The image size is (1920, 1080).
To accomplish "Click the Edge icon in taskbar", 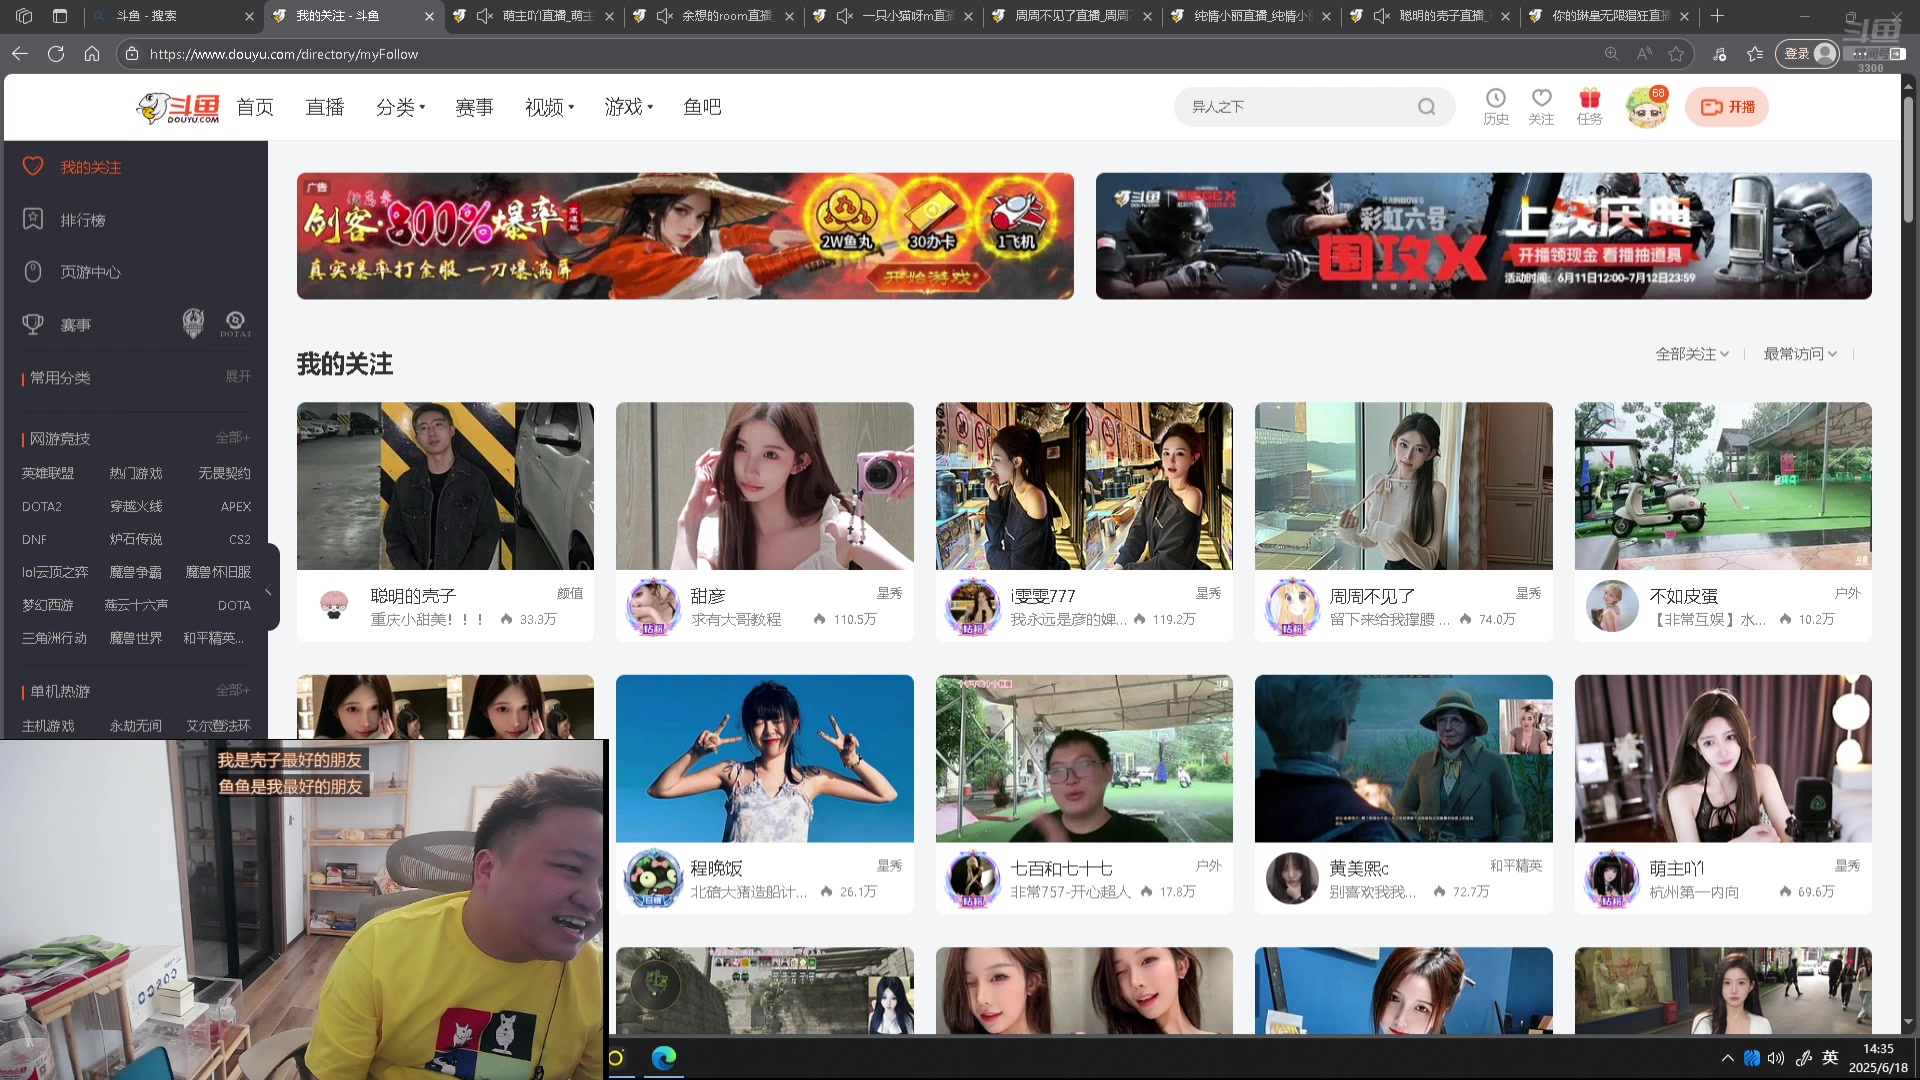I will 664,1058.
